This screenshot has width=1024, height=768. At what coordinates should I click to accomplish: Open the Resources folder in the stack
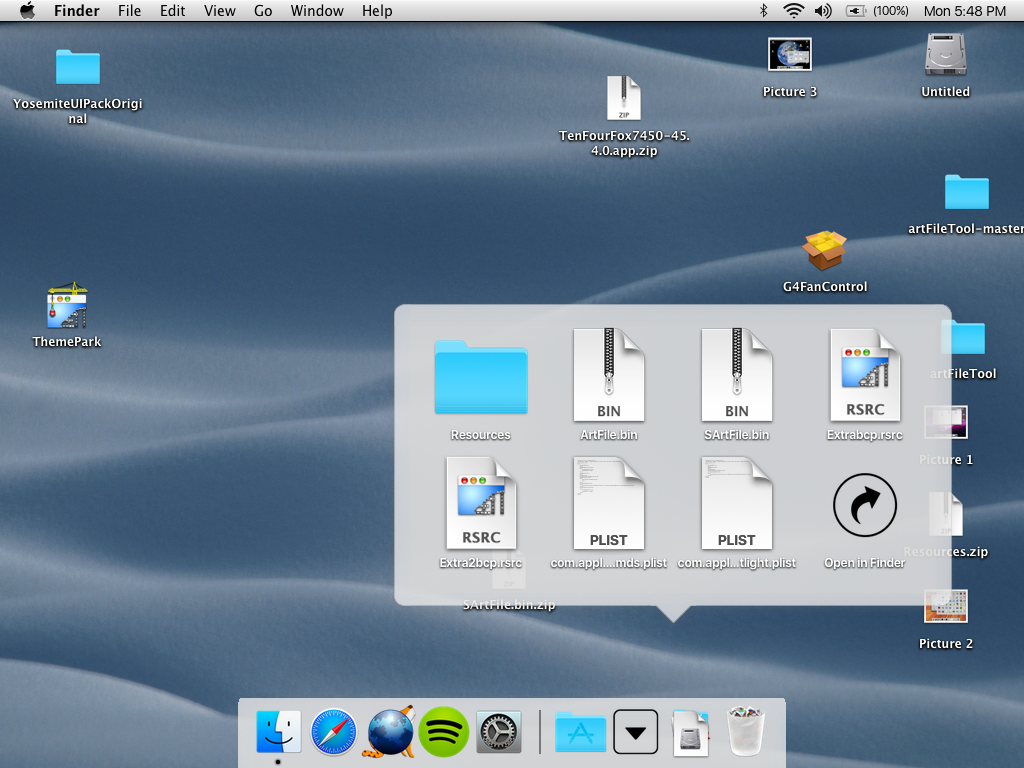tap(481, 377)
